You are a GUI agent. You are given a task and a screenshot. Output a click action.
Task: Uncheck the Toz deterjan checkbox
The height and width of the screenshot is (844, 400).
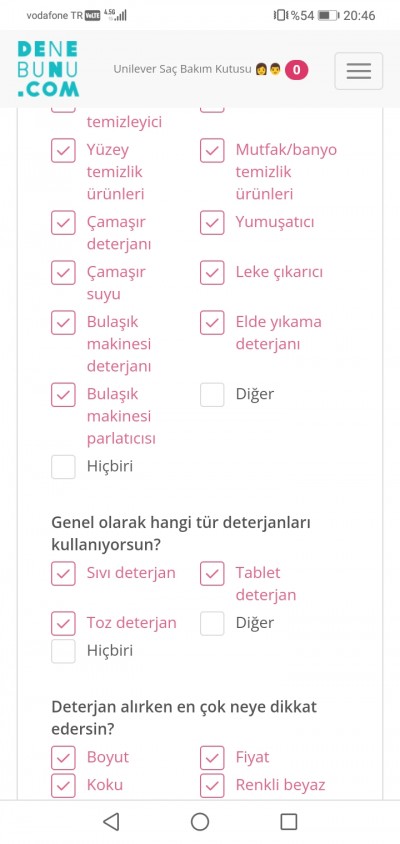(x=63, y=623)
